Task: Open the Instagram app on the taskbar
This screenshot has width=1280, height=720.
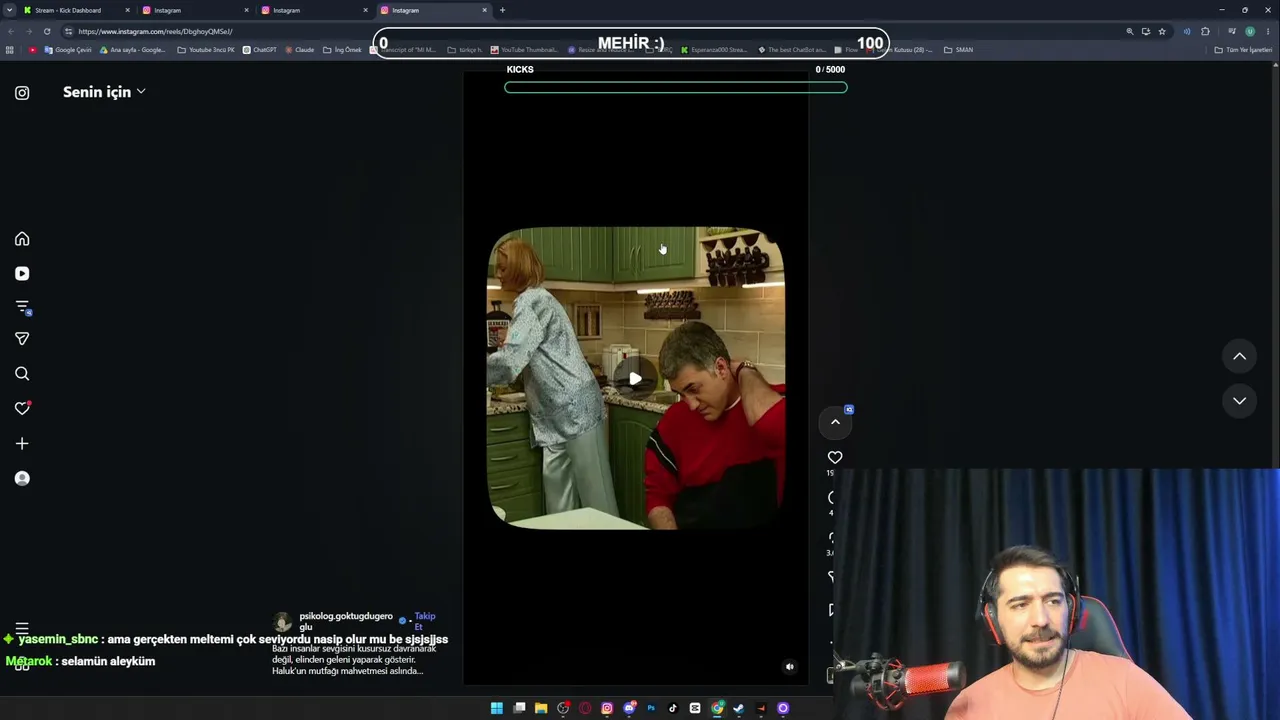Action: tap(607, 708)
